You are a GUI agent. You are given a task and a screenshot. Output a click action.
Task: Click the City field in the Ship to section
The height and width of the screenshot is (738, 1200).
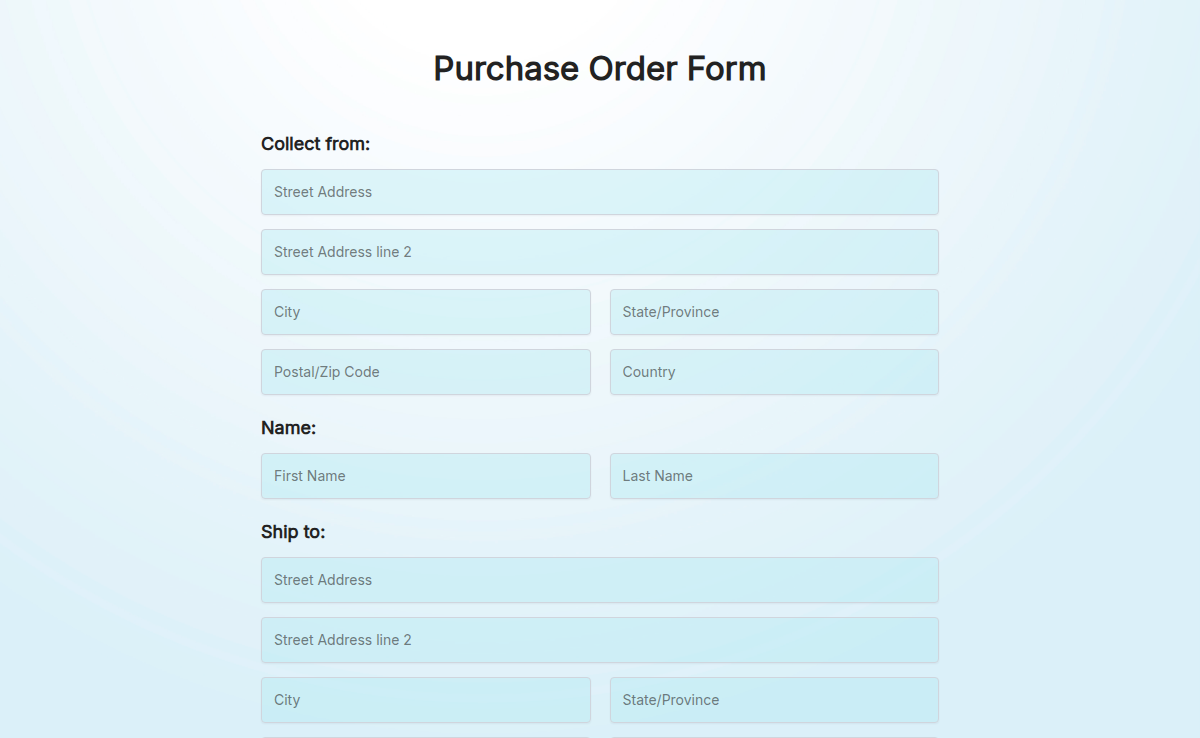[425, 700]
